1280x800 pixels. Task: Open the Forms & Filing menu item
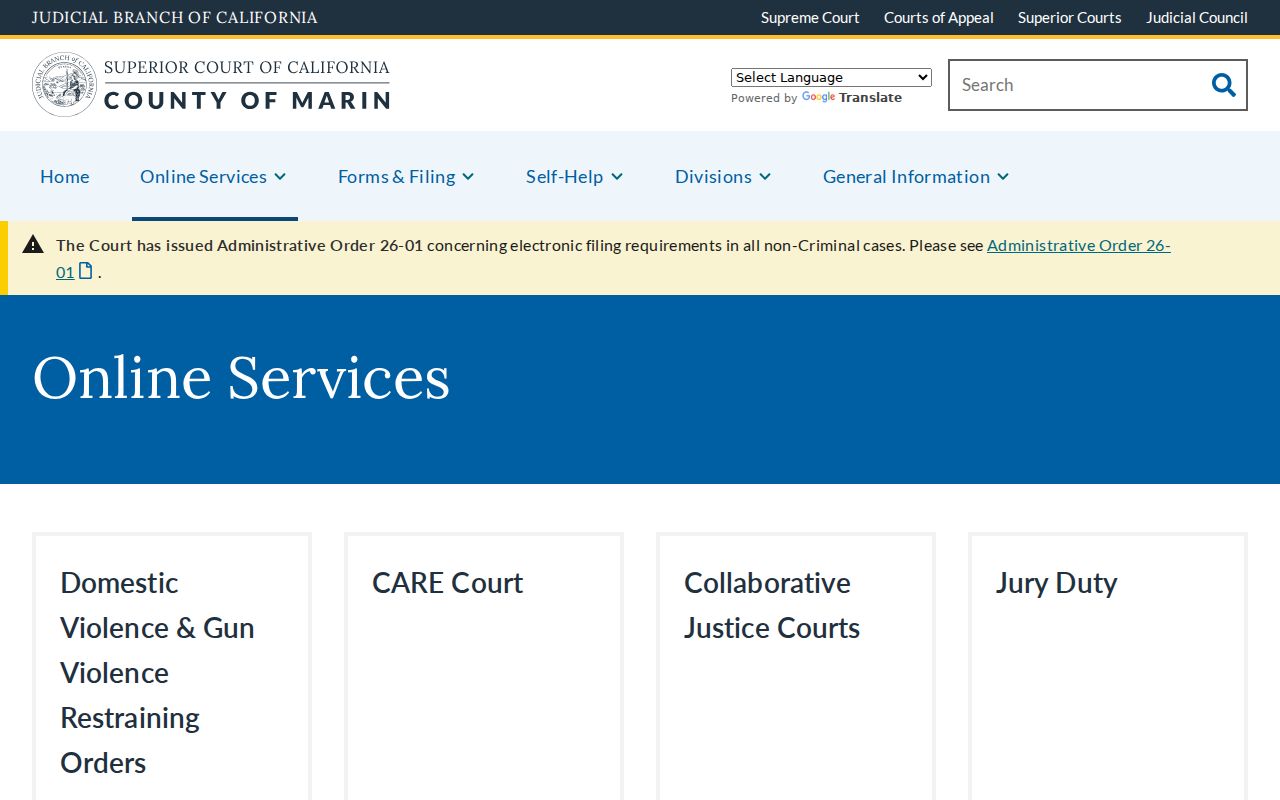pyautogui.click(x=396, y=176)
